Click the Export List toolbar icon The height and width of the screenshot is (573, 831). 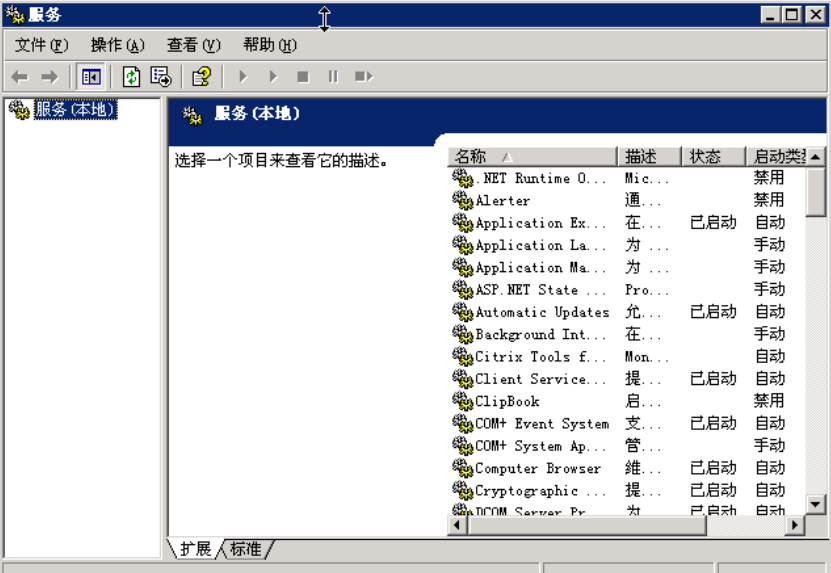pyautogui.click(x=161, y=77)
